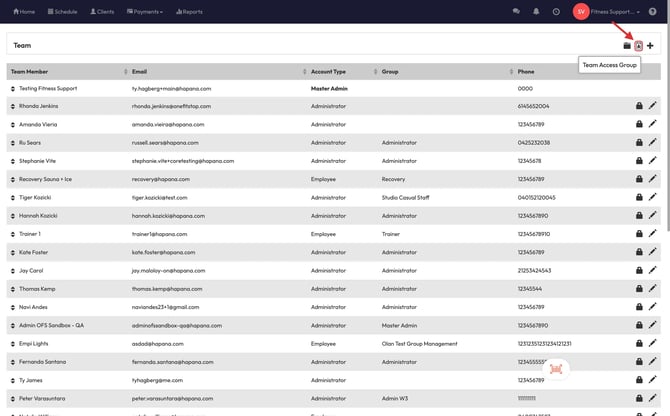Click the clock icon in top bar
Viewport: 670px width, 416px height.
pos(556,11)
